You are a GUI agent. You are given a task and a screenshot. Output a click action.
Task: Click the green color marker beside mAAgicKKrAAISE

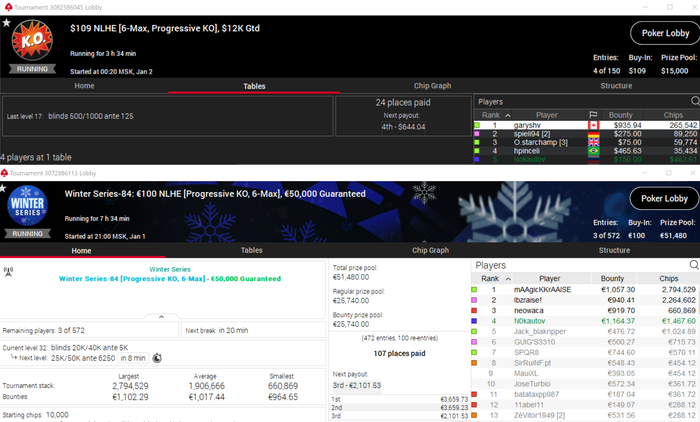[x=474, y=289]
